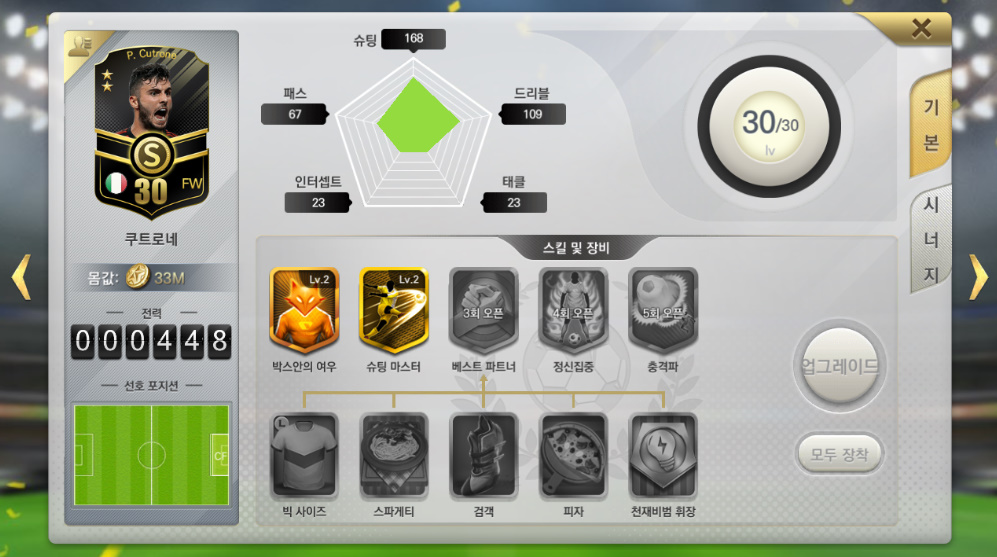Viewport: 997px width, 557px height.
Task: Switch to the 시너지 tab
Action: click(x=931, y=239)
